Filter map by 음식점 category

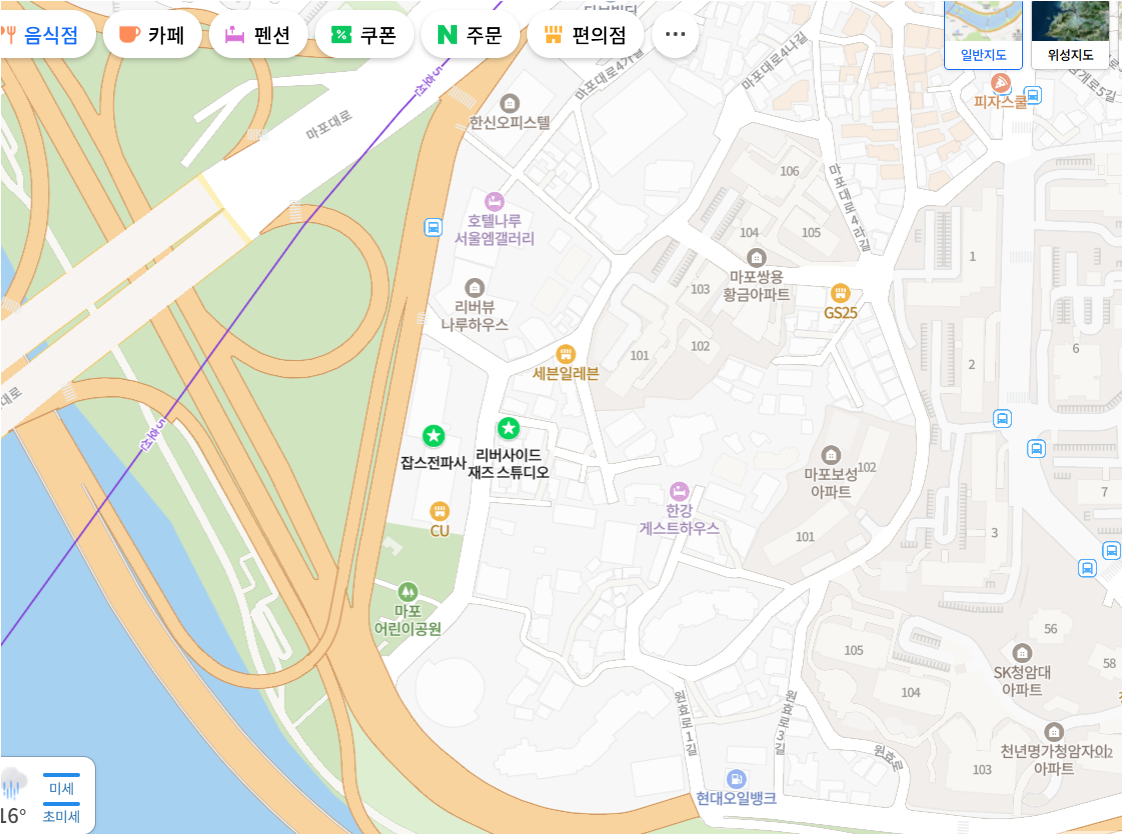pyautogui.click(x=44, y=34)
